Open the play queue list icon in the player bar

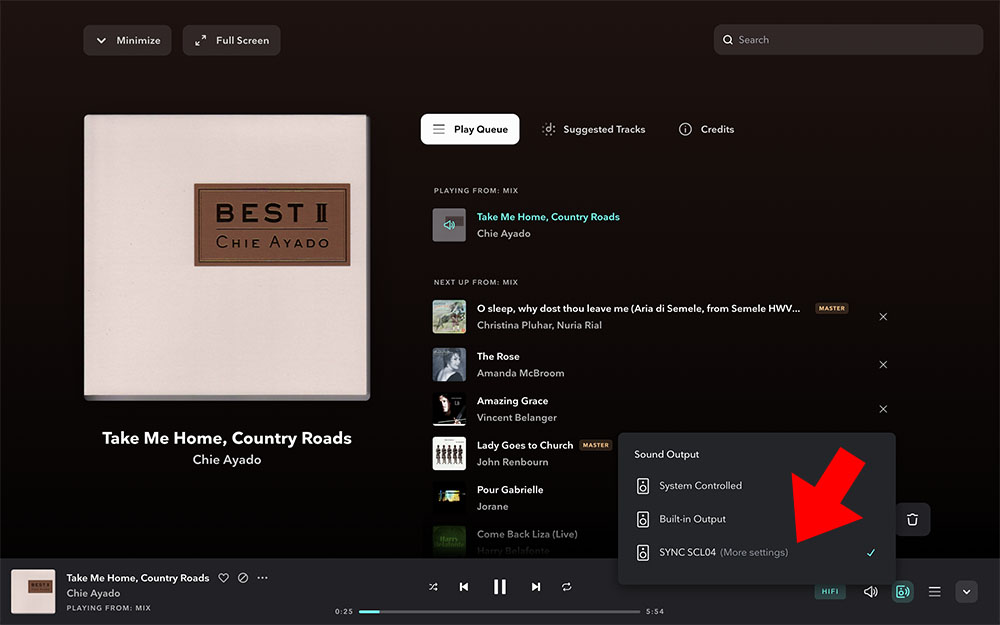coord(935,591)
